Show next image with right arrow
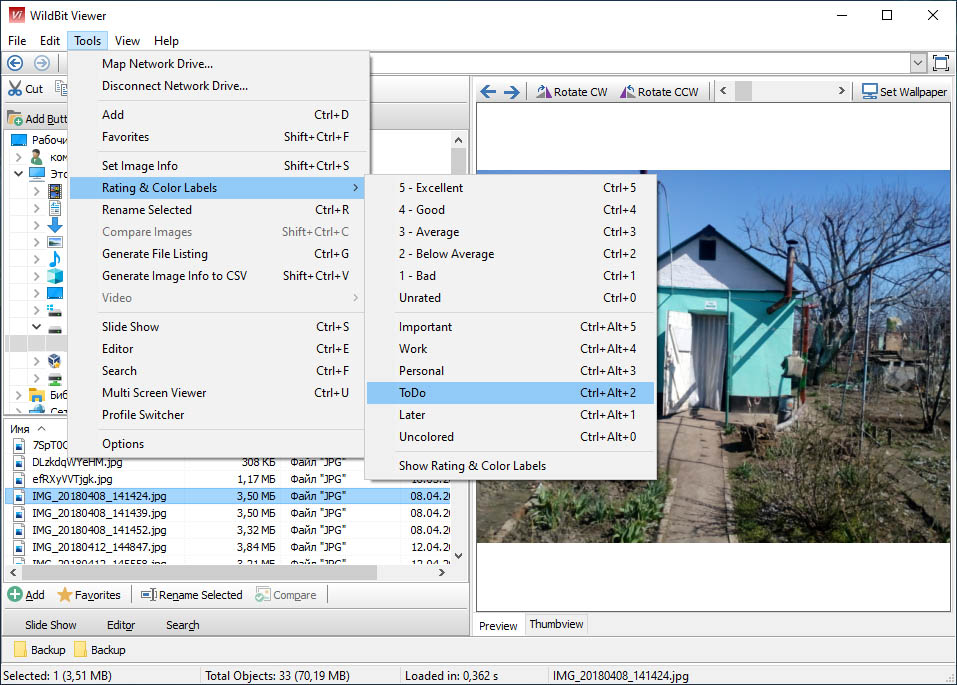 511,92
